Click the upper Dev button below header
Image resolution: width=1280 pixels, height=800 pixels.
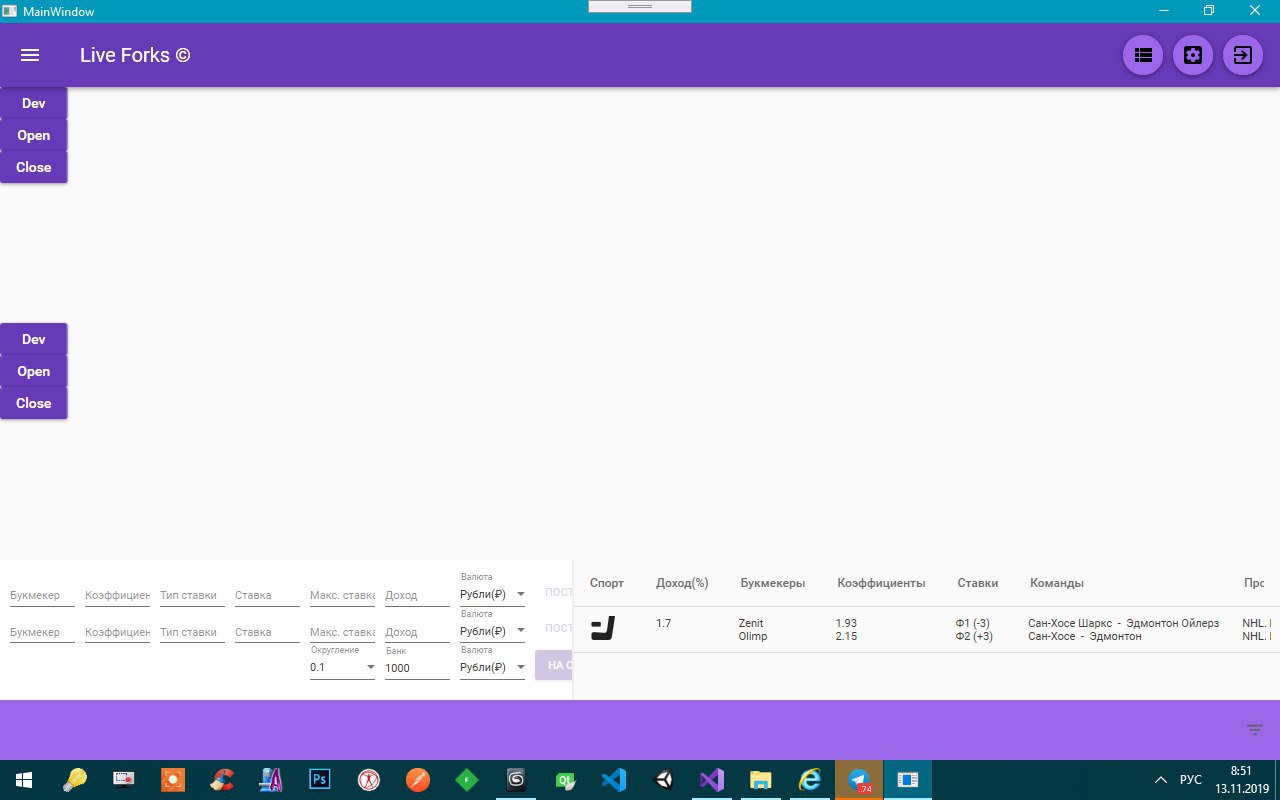tap(34, 103)
